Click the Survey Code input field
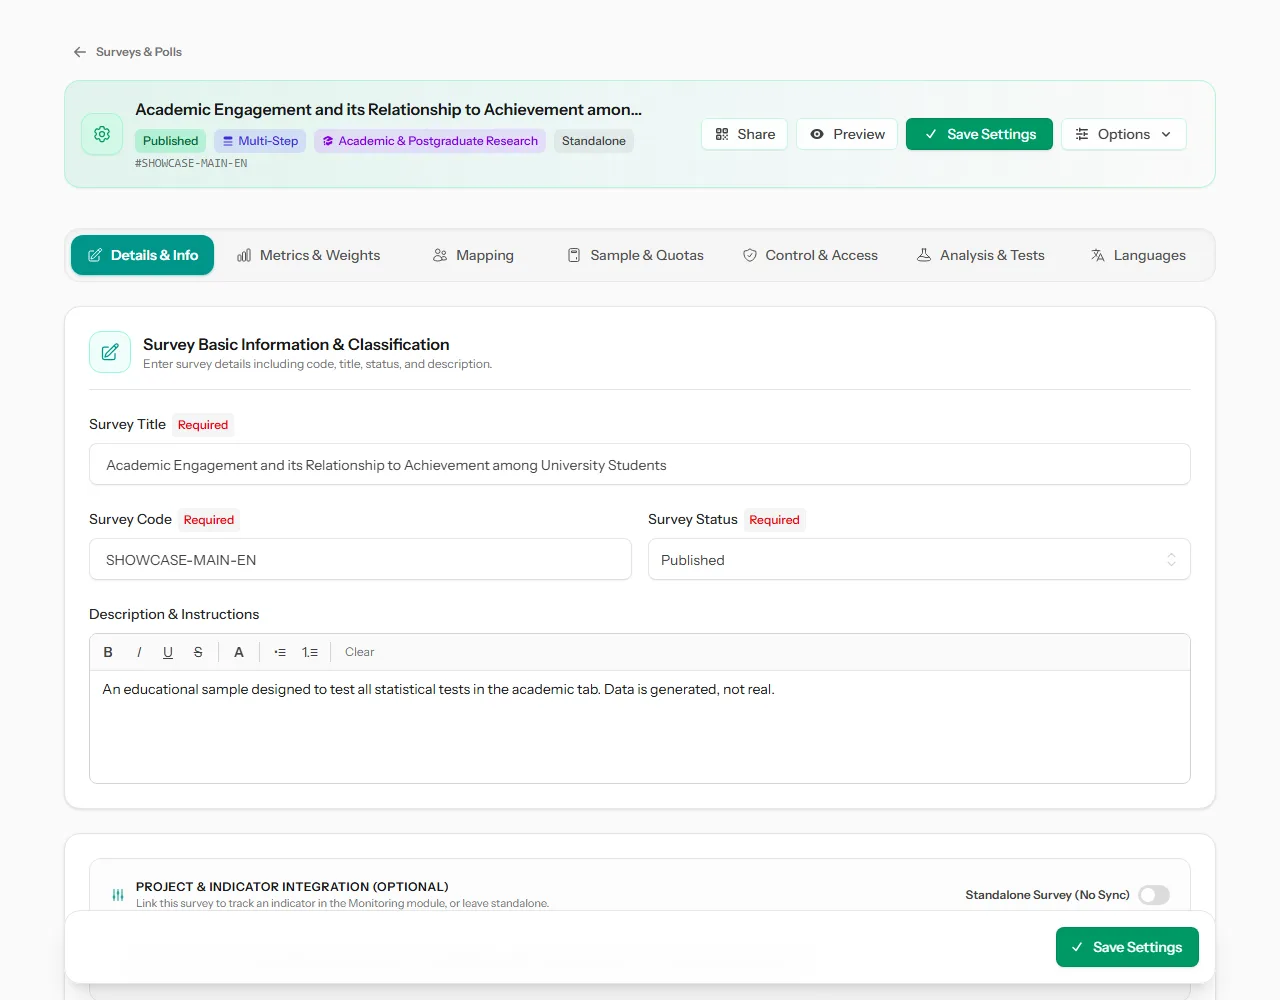The image size is (1280, 1000). pyautogui.click(x=360, y=560)
